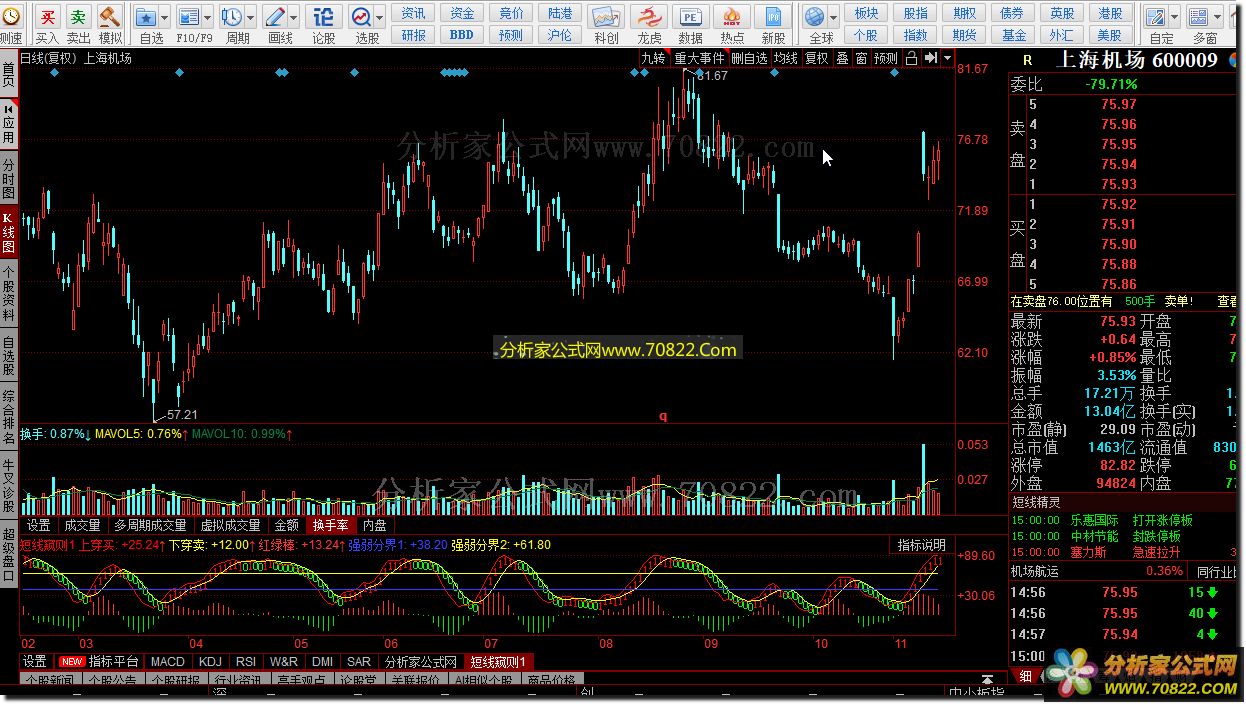This screenshot has width=1246, height=704.
Task: Toggle the 九转 indicator
Action: click(x=653, y=58)
